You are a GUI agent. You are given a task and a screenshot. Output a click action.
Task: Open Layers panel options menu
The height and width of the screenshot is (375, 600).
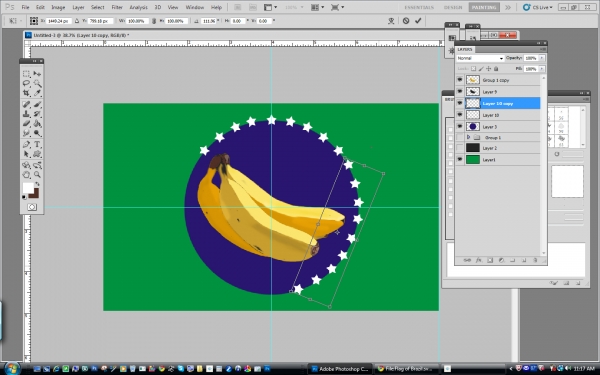(x=543, y=49)
